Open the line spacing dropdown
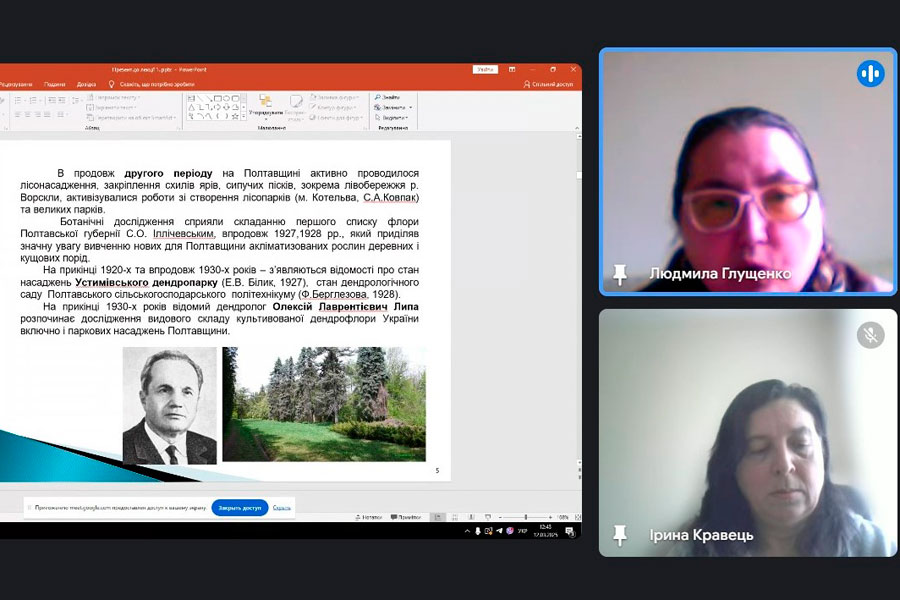The width and height of the screenshot is (900, 600). pyautogui.click(x=76, y=100)
